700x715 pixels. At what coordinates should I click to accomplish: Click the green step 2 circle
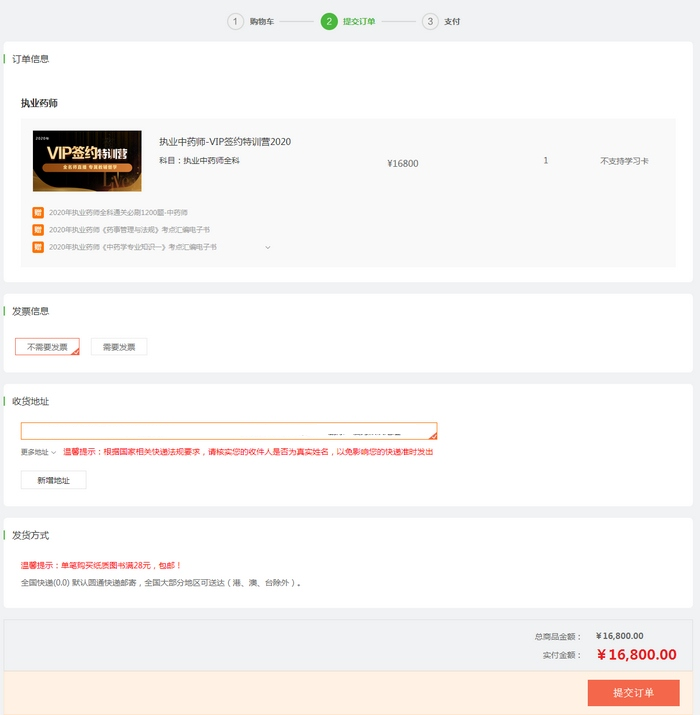coord(329,21)
